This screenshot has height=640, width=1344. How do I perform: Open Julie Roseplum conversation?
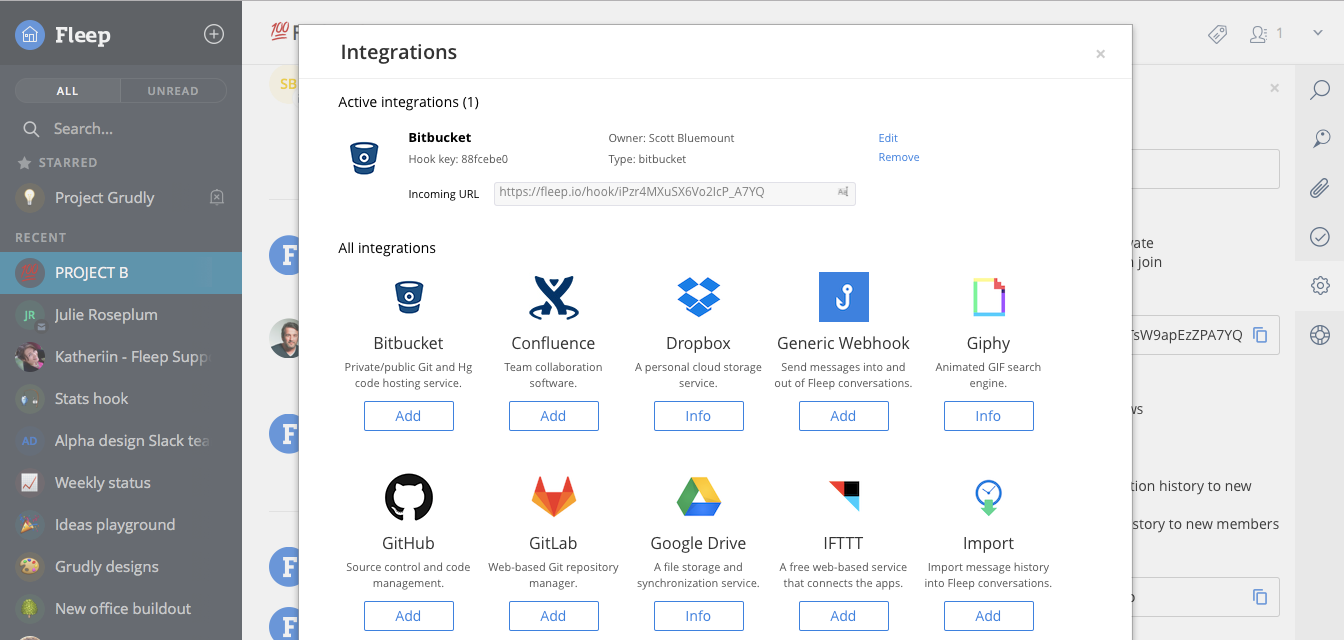click(121, 315)
